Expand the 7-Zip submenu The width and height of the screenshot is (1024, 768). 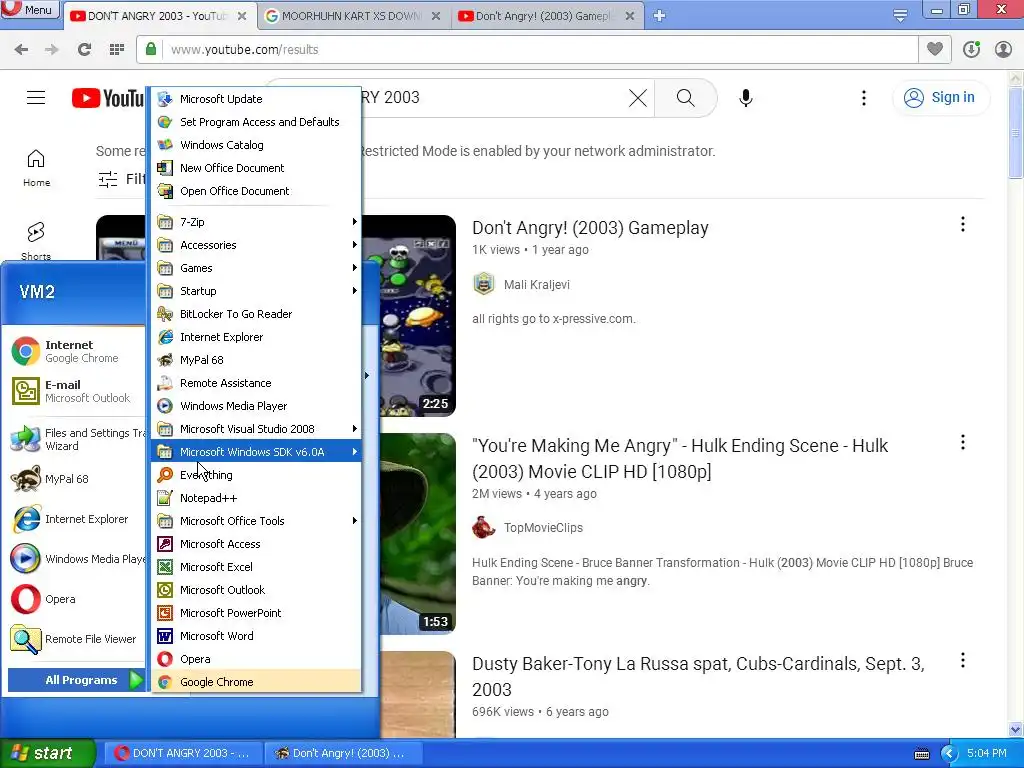click(256, 221)
